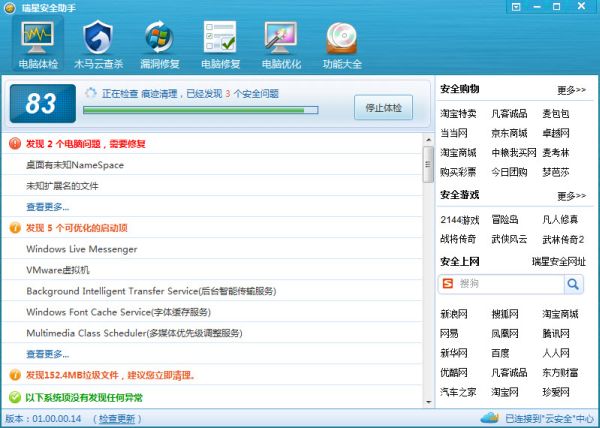Expand 查看更多 under computer problems
The width and height of the screenshot is (600, 428).
[x=47, y=206]
